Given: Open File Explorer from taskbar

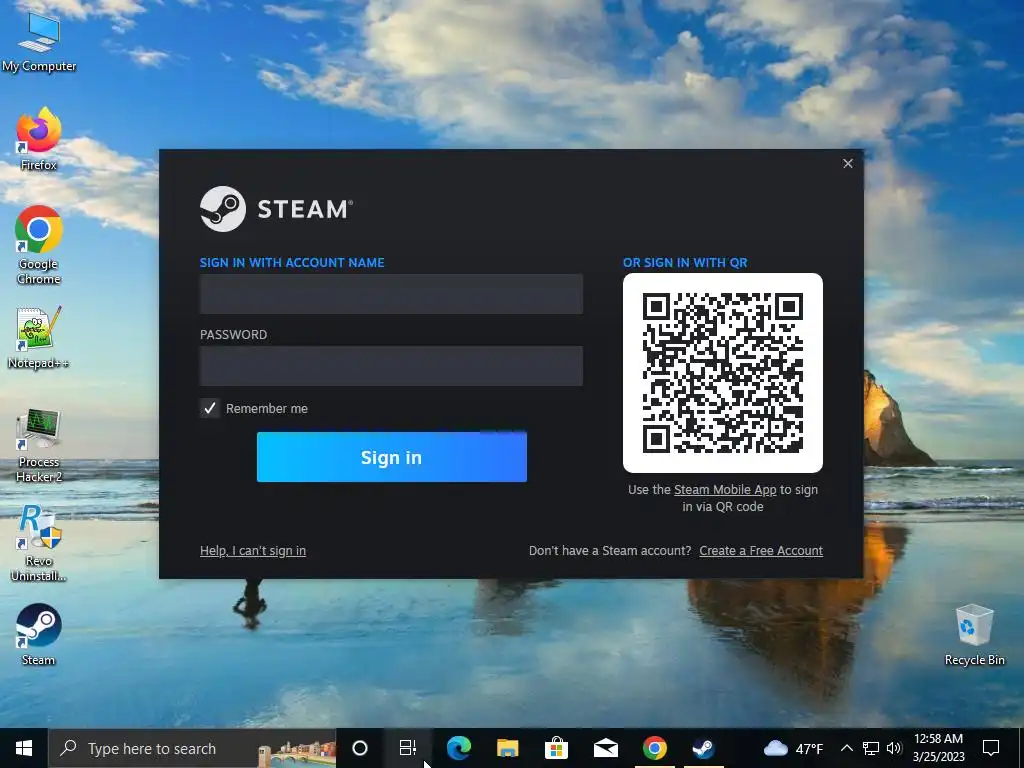Looking at the screenshot, I should (x=507, y=748).
